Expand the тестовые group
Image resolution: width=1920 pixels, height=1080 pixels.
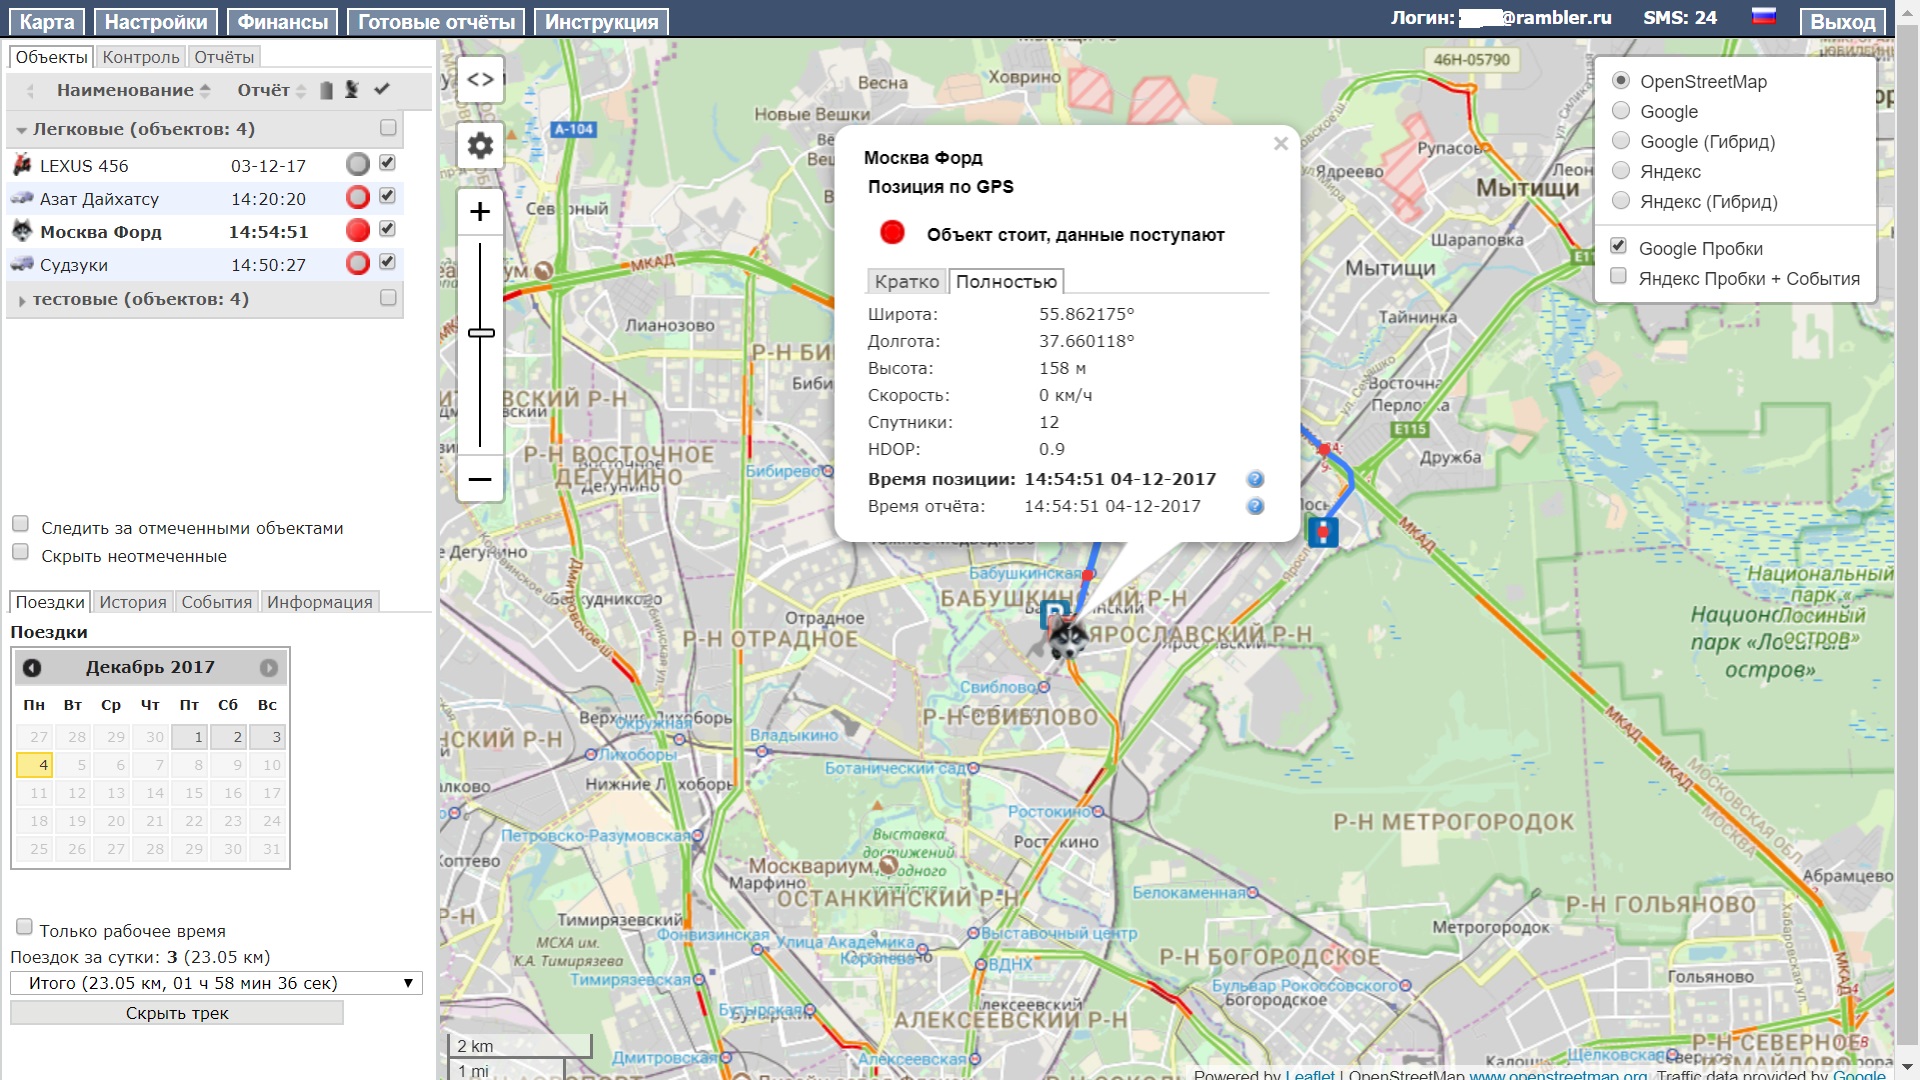(21, 300)
